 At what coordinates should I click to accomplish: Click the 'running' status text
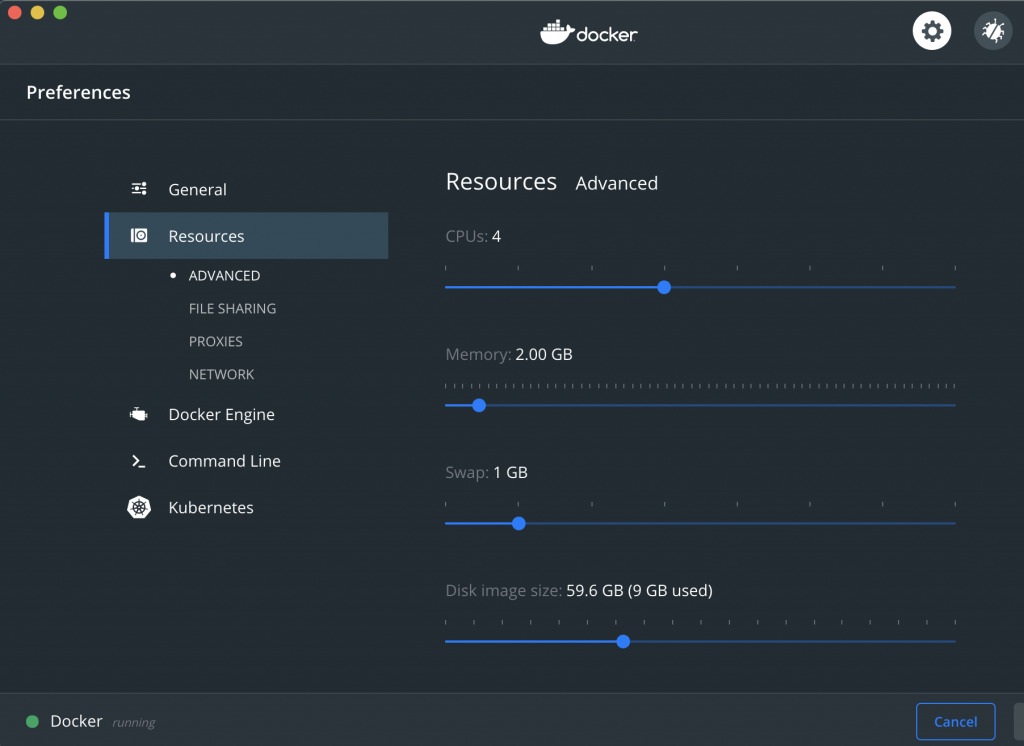coord(134,722)
